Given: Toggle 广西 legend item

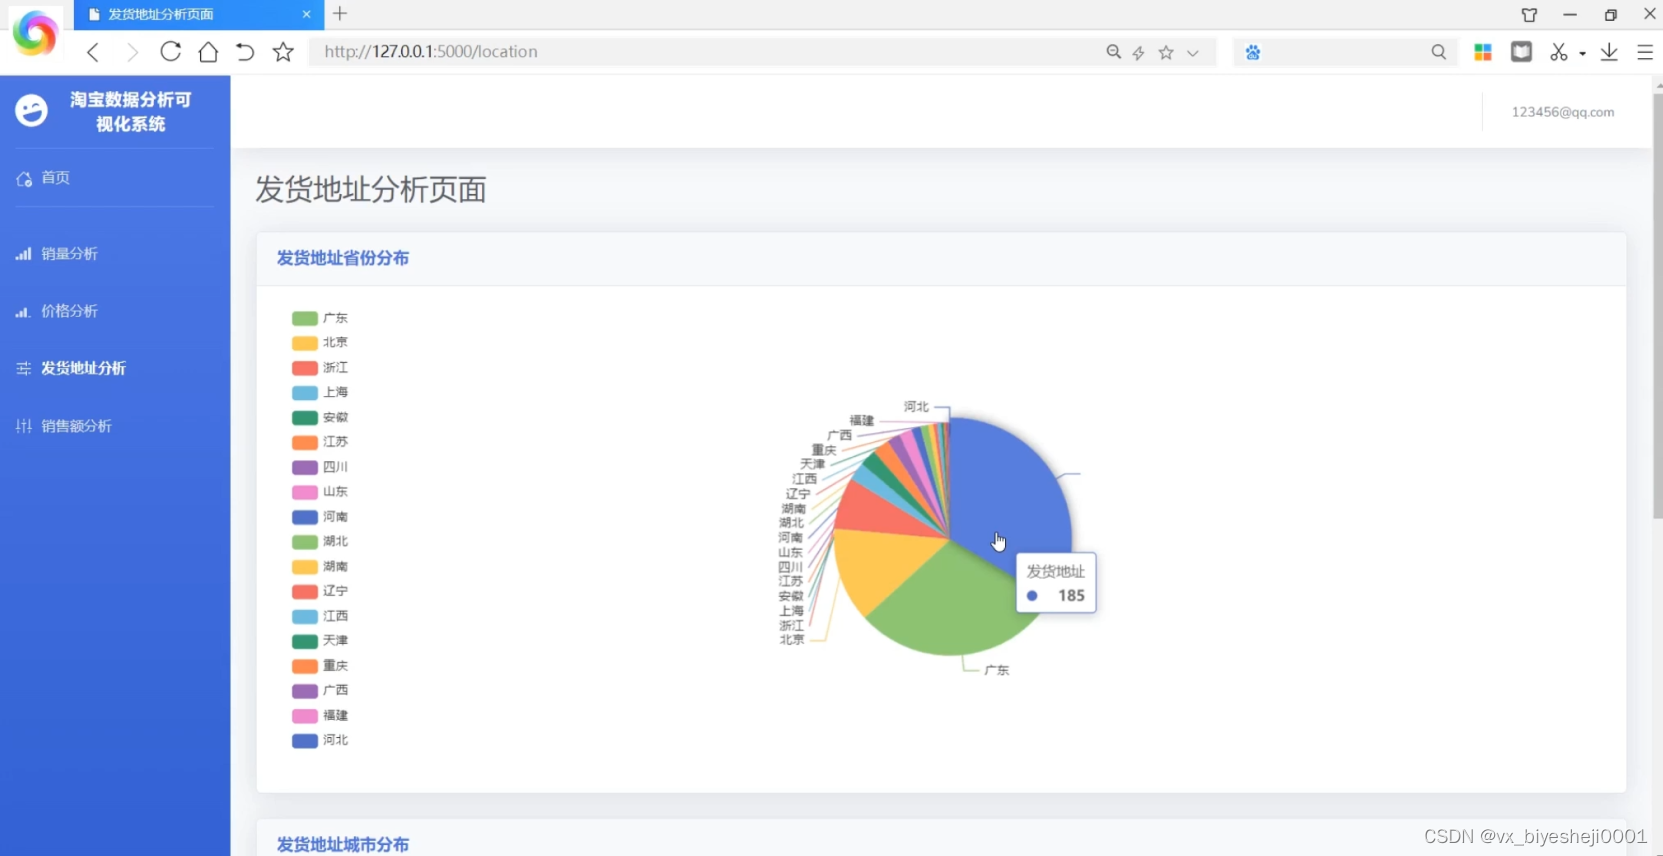Looking at the screenshot, I should click(320, 690).
